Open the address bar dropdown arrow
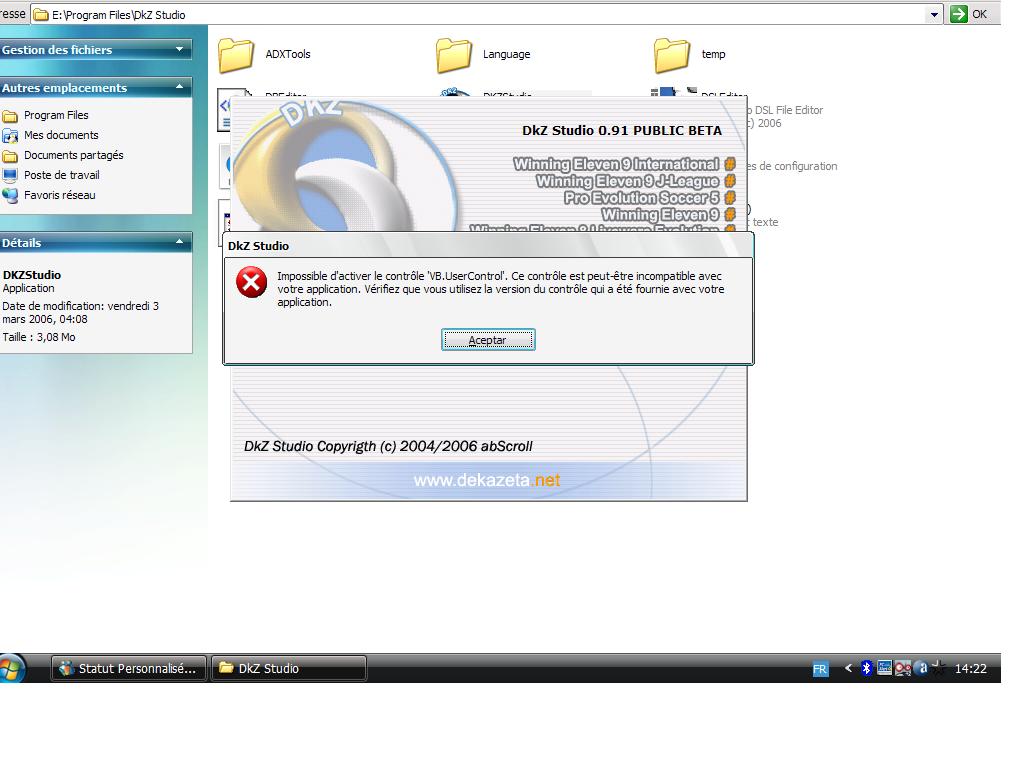Image resolution: width=1024 pixels, height=768 pixels. (935, 14)
